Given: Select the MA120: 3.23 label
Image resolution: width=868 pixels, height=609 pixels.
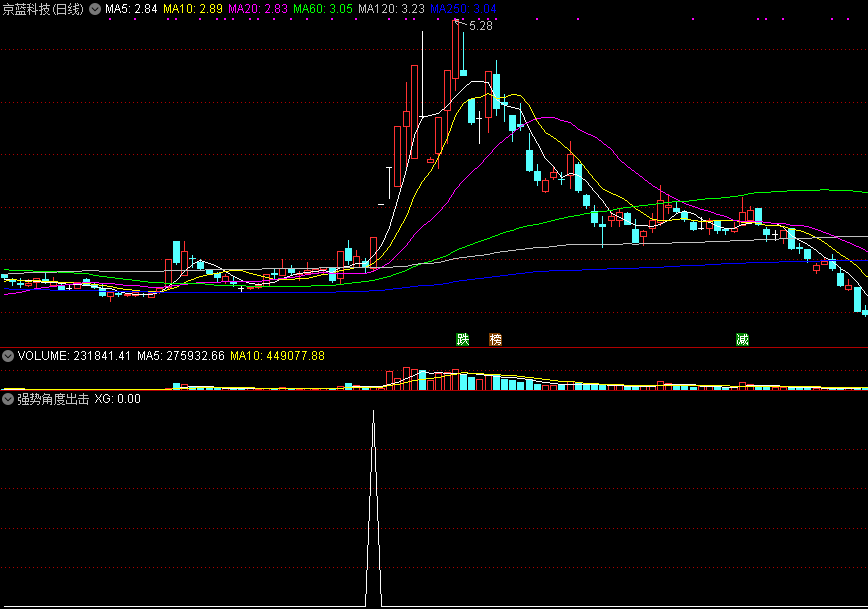Looking at the screenshot, I should 391,9.
